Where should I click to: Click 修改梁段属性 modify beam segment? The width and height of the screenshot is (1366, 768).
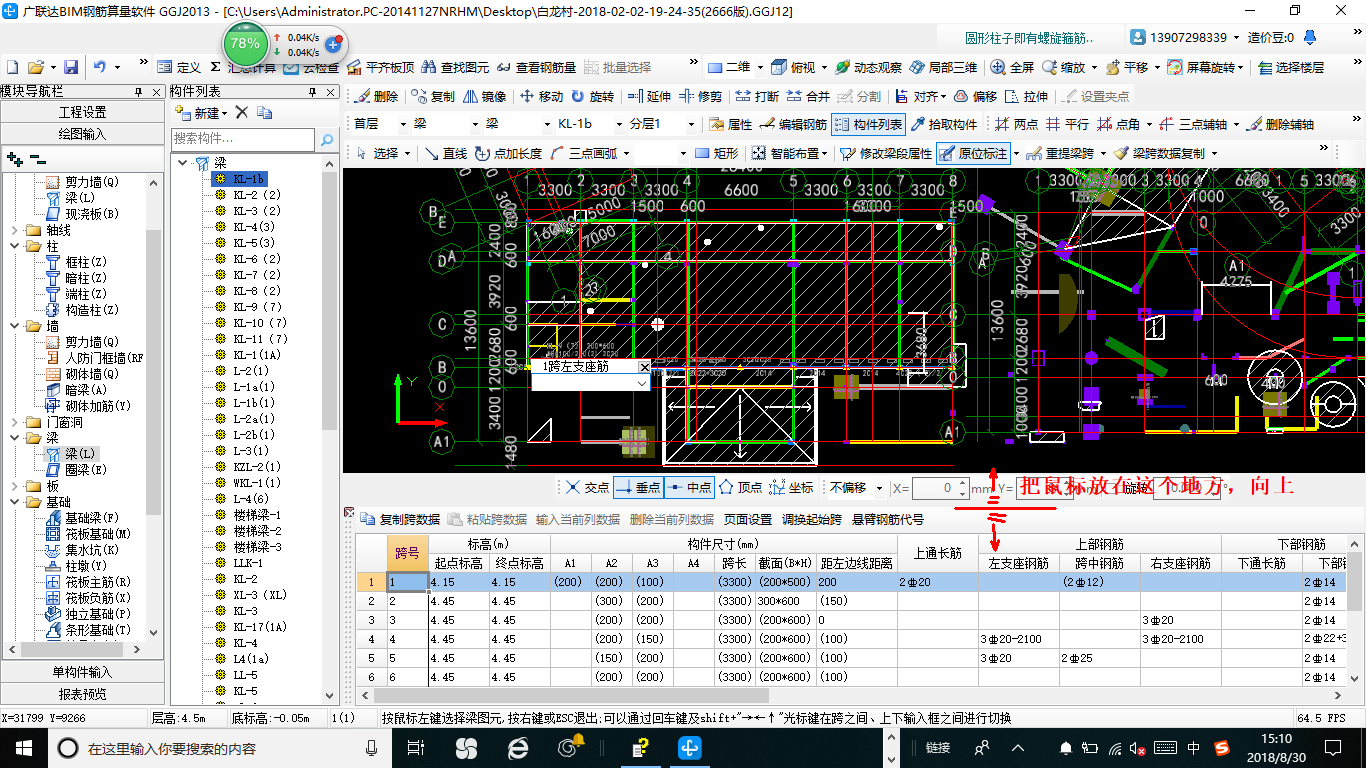(886, 153)
